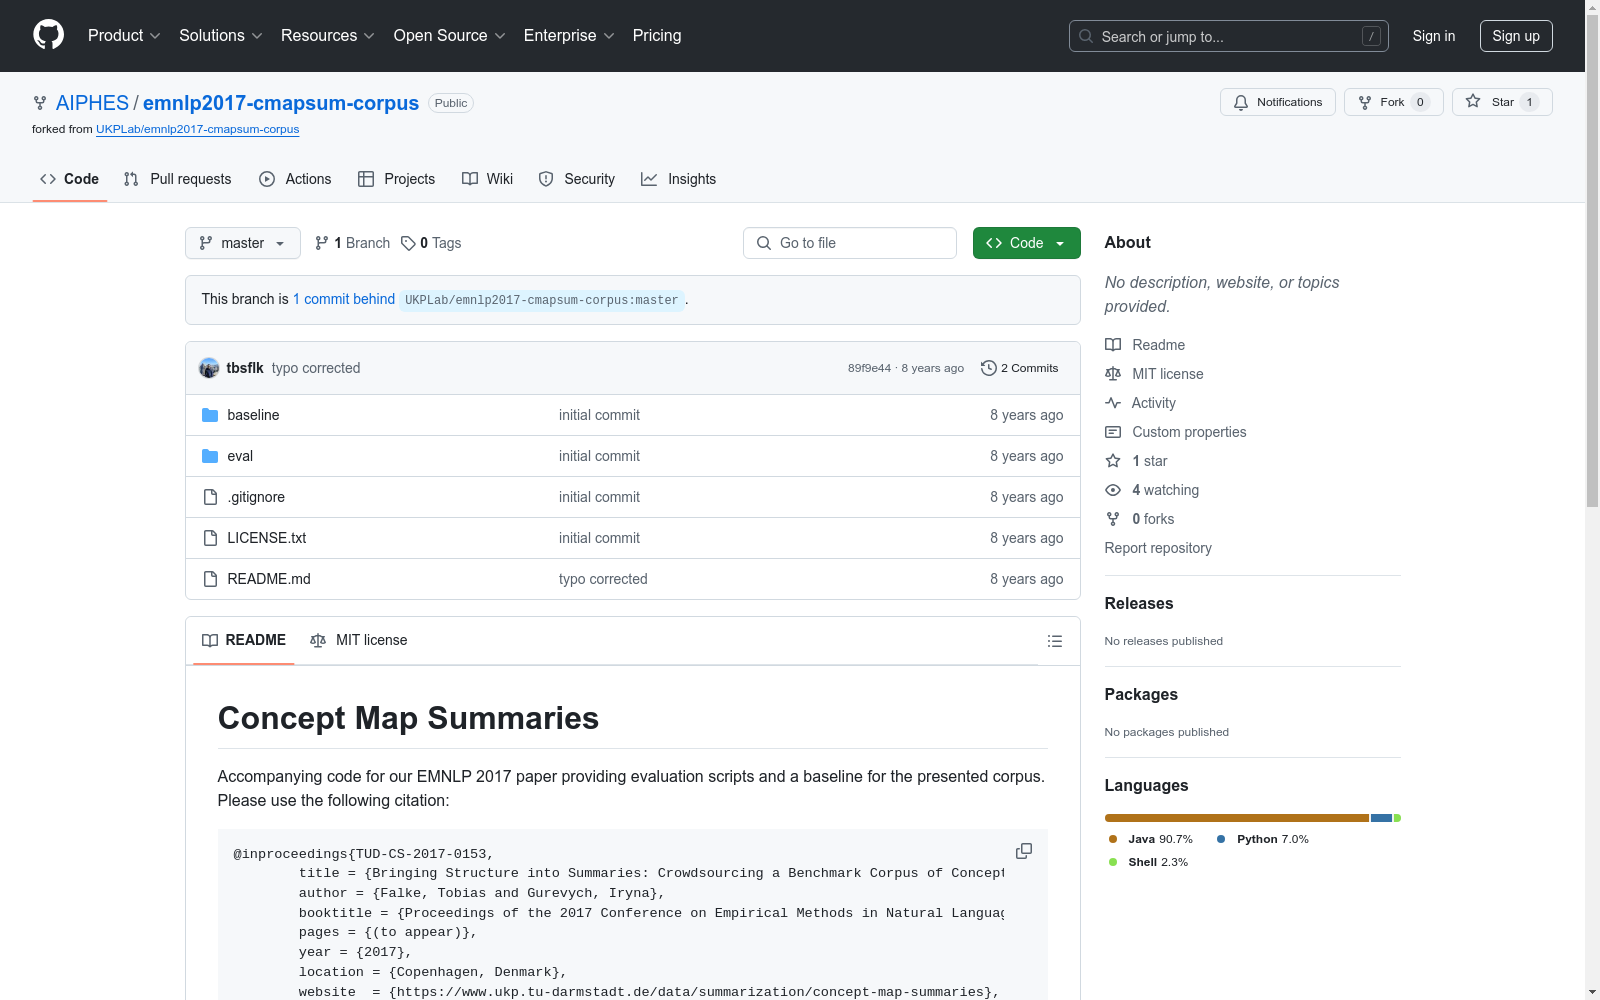This screenshot has height=1000, width=1600.
Task: Expand the Solutions menu
Action: point(221,35)
